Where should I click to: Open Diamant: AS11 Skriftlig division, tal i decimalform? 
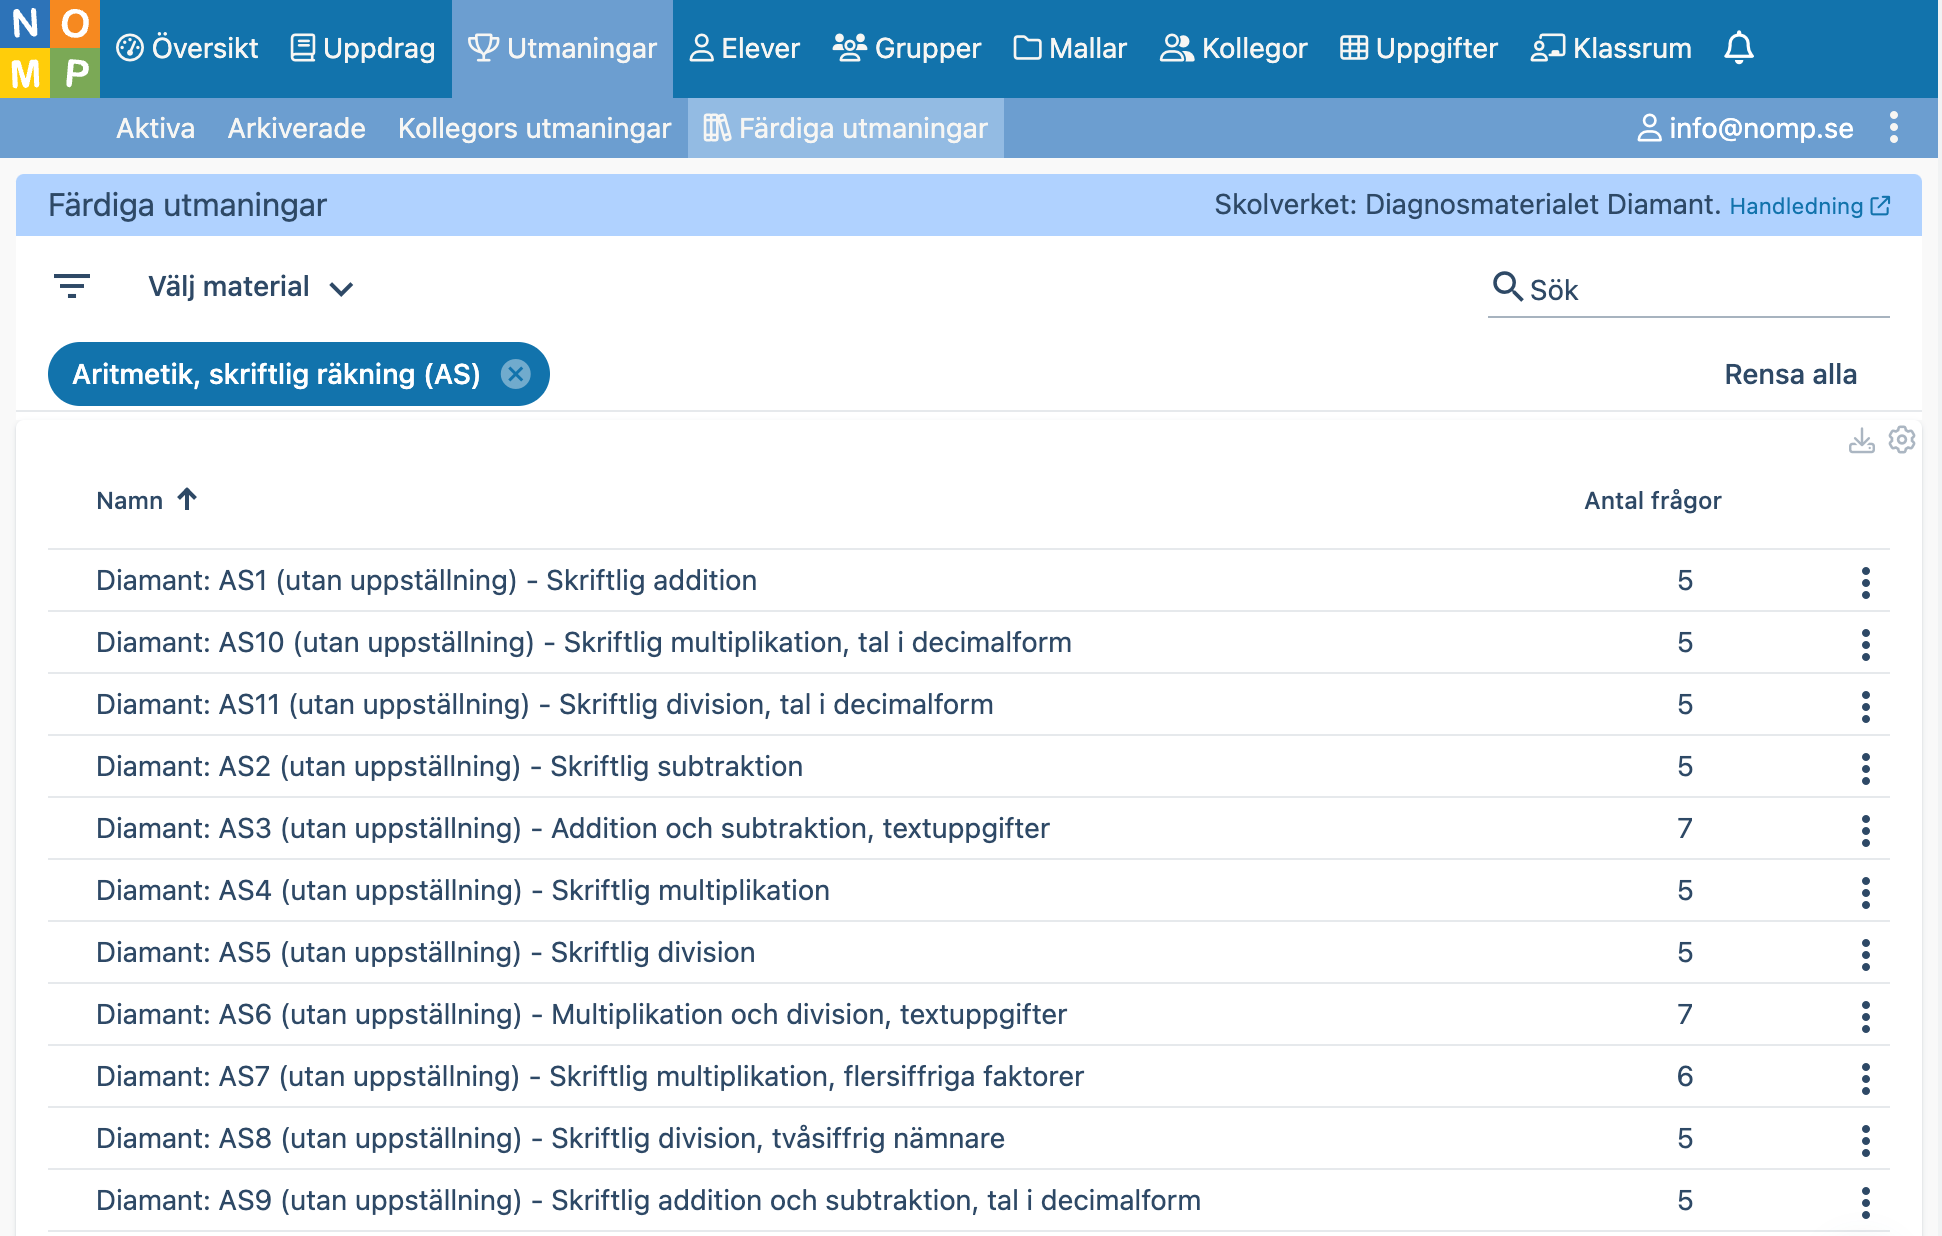click(544, 704)
